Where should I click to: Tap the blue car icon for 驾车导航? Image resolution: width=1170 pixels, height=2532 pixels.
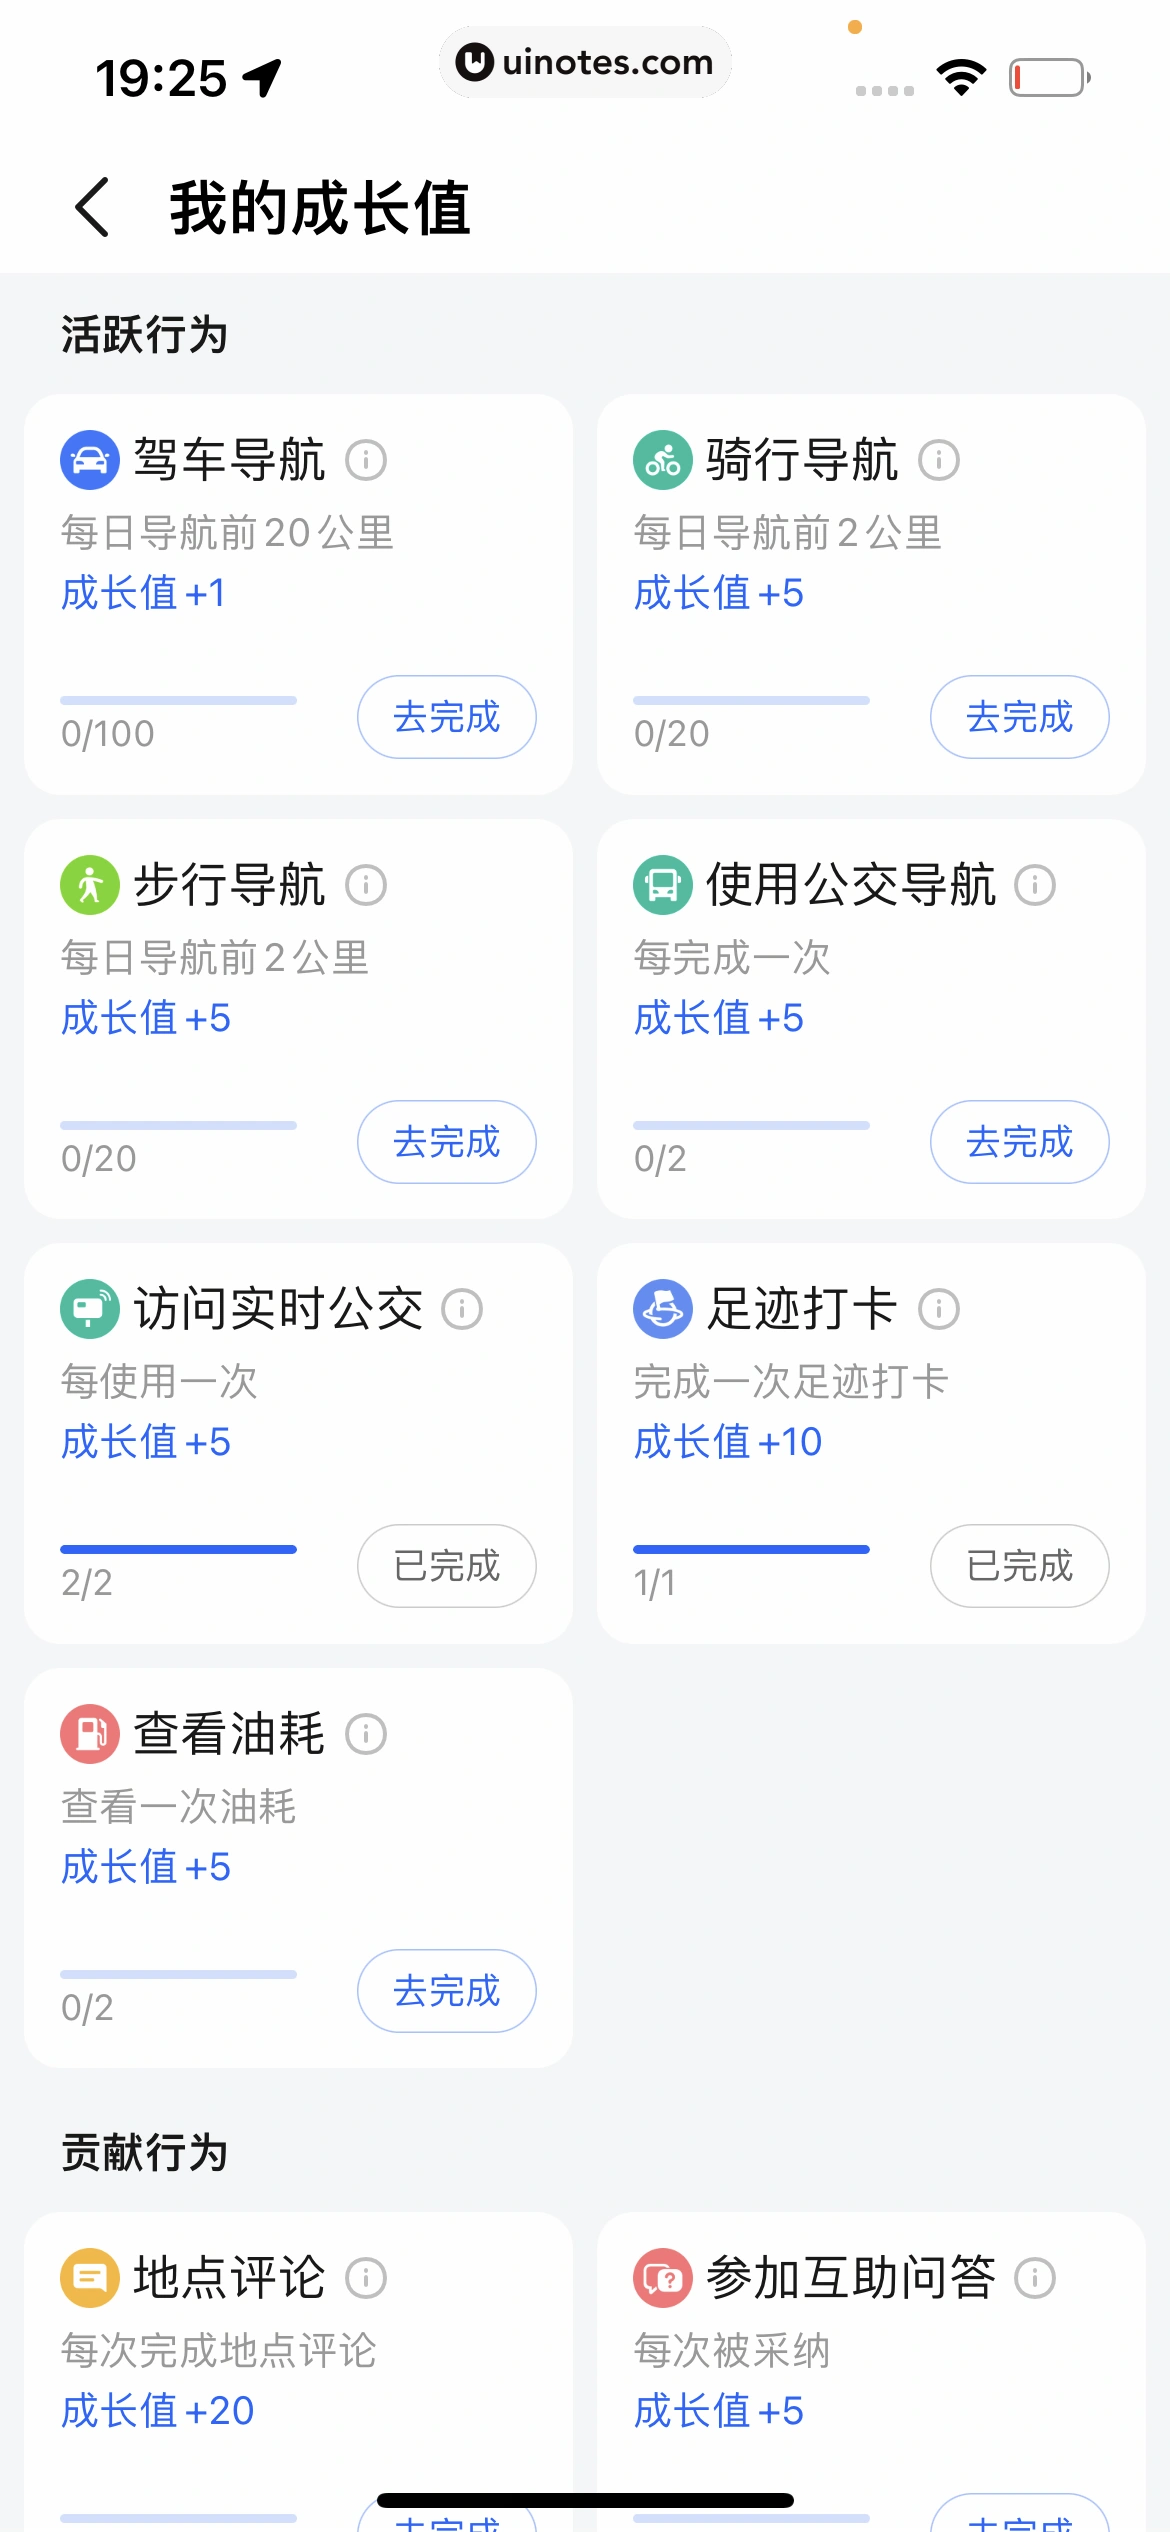pos(90,460)
